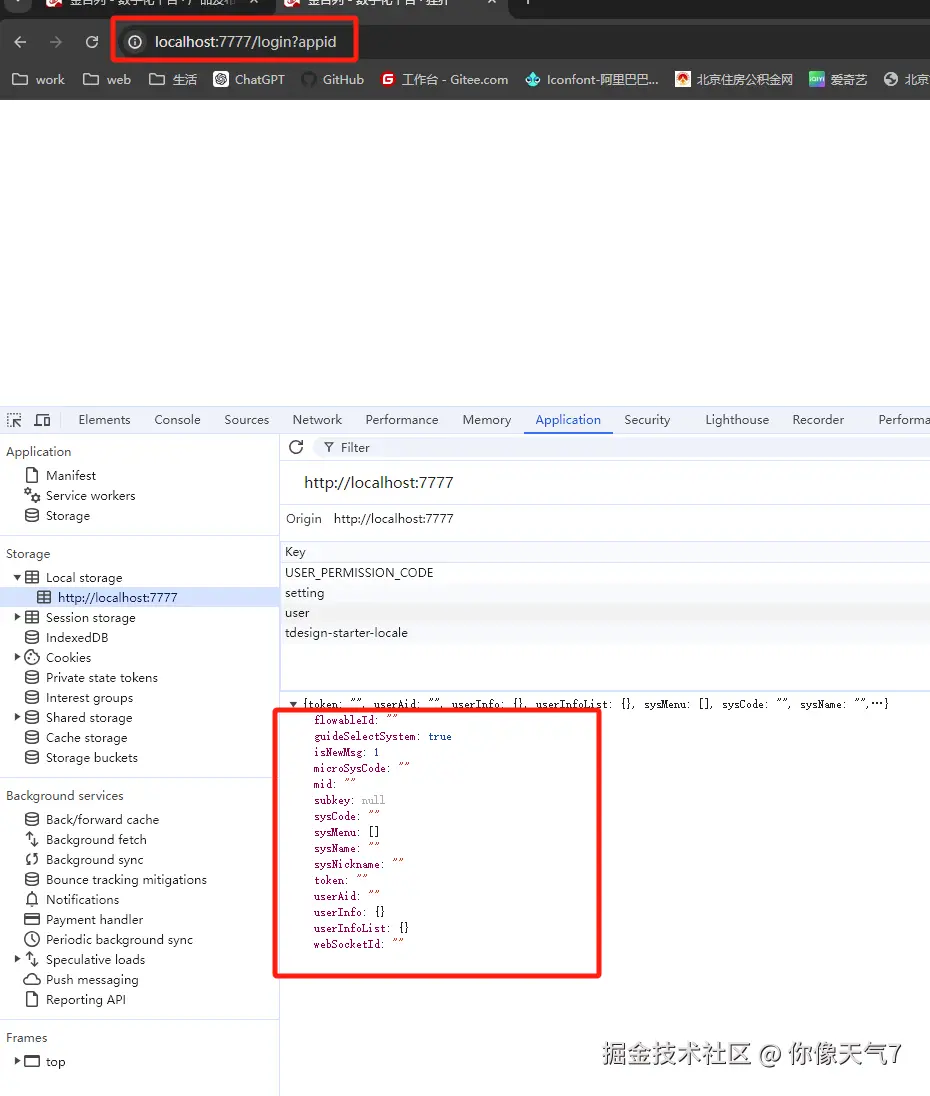Screen dimensions: 930x1096
Task: Switch to the Recorder tab
Action: [818, 420]
